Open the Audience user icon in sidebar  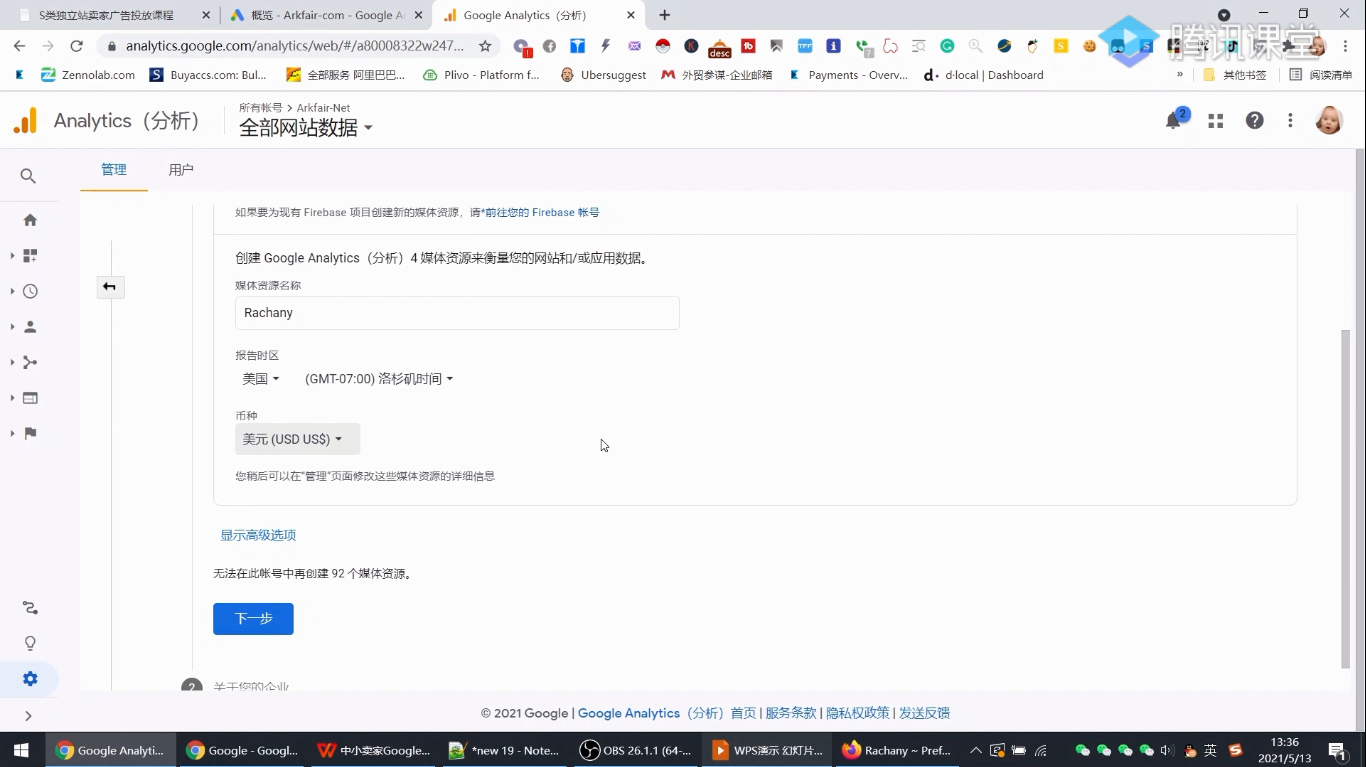point(30,326)
